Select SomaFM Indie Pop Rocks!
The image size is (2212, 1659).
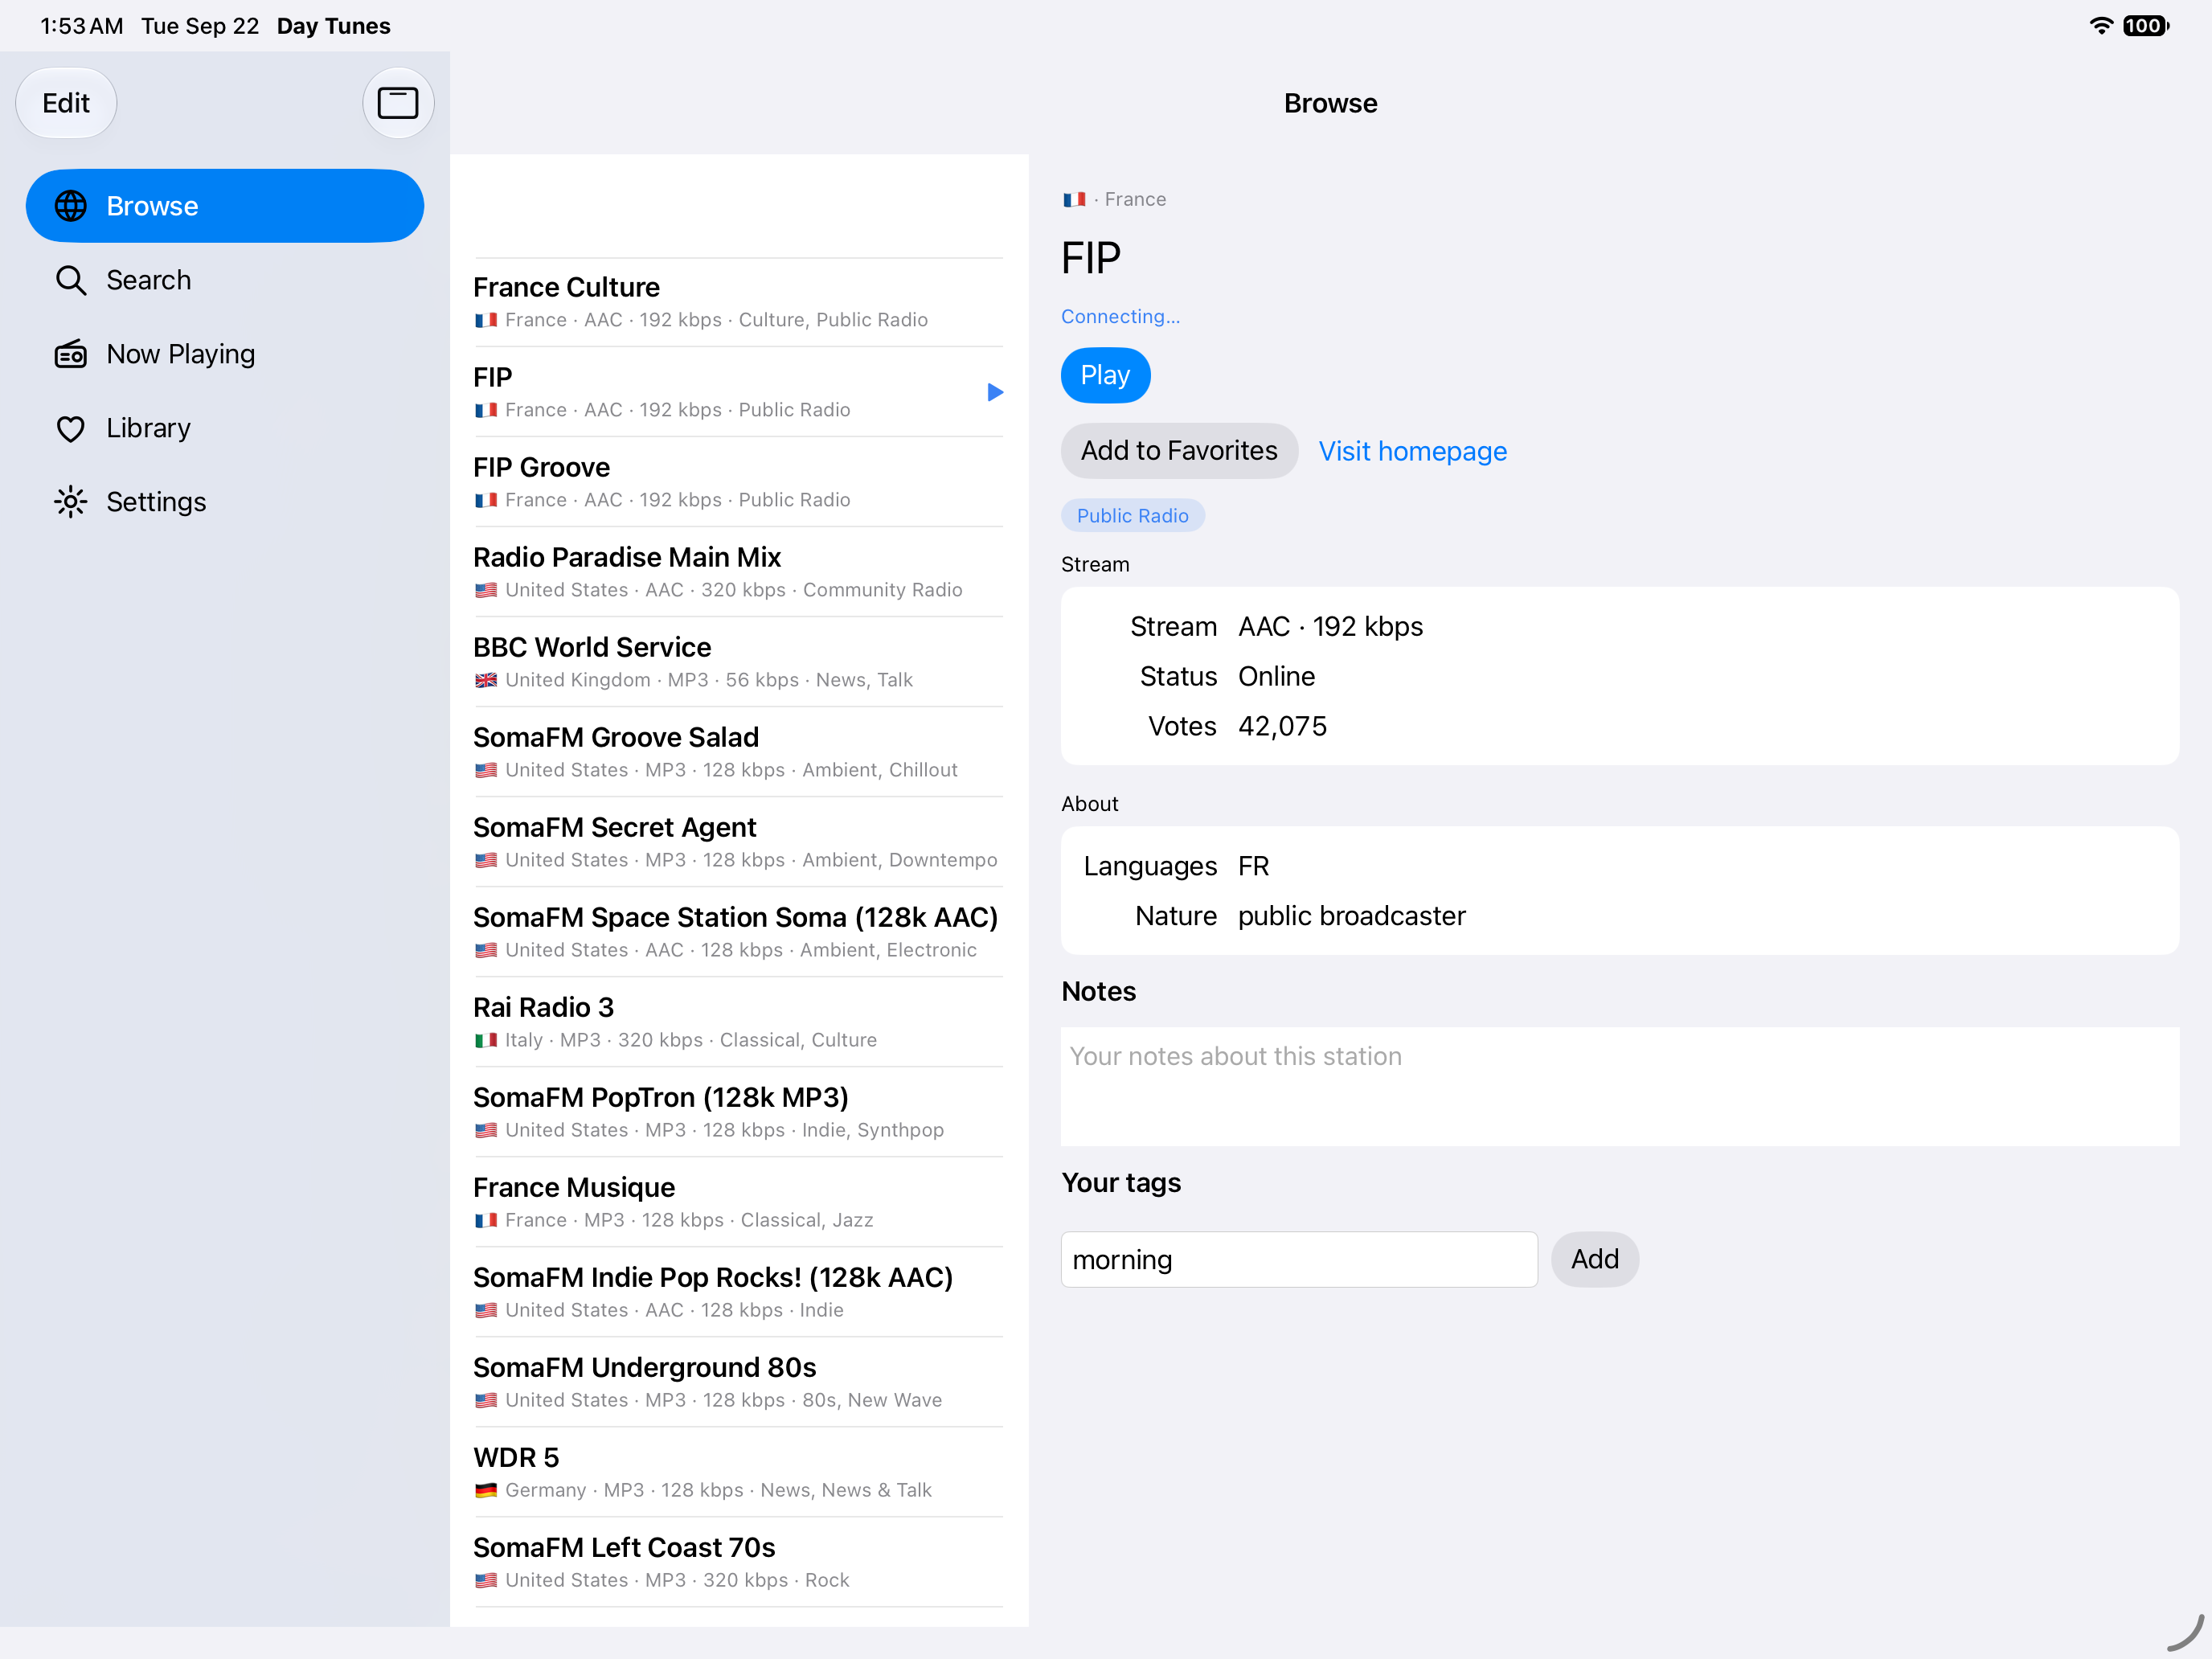click(x=738, y=1292)
